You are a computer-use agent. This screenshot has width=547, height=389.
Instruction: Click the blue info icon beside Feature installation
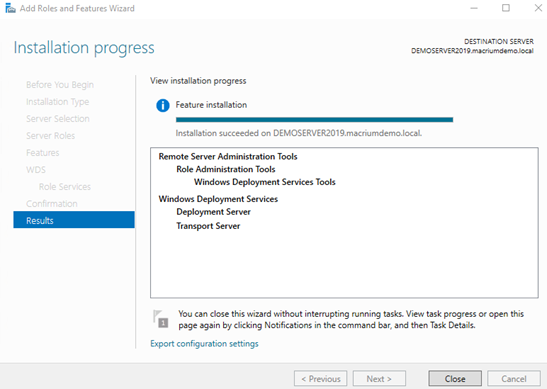[163, 105]
